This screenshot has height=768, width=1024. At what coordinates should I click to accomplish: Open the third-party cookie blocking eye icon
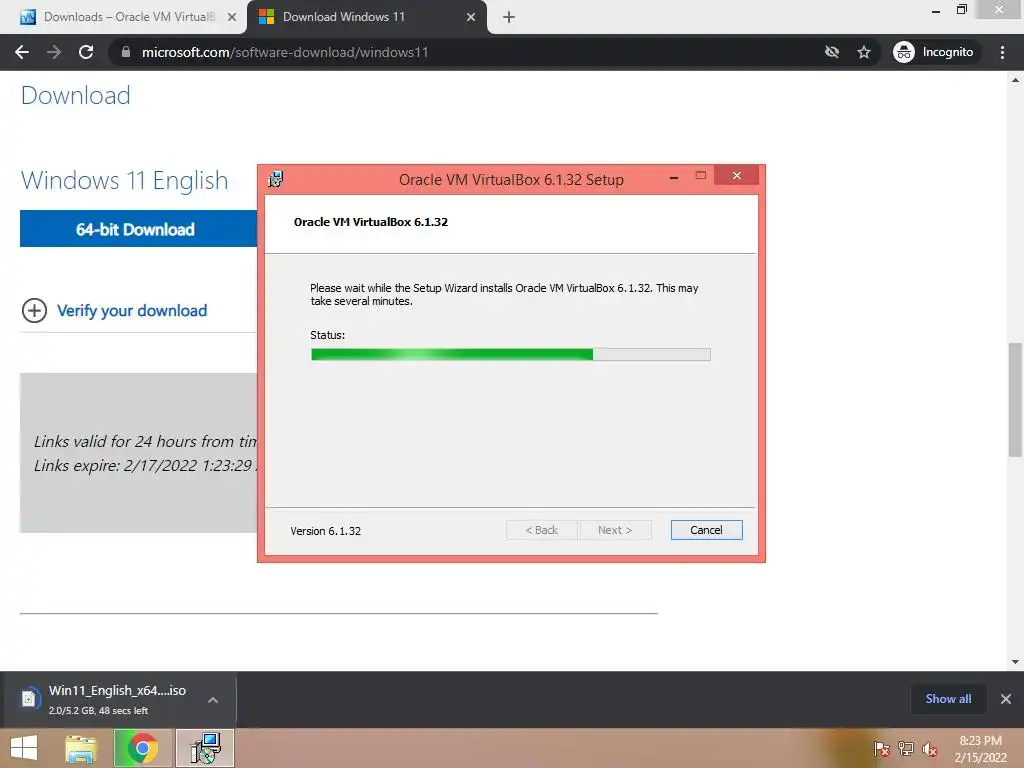(831, 52)
